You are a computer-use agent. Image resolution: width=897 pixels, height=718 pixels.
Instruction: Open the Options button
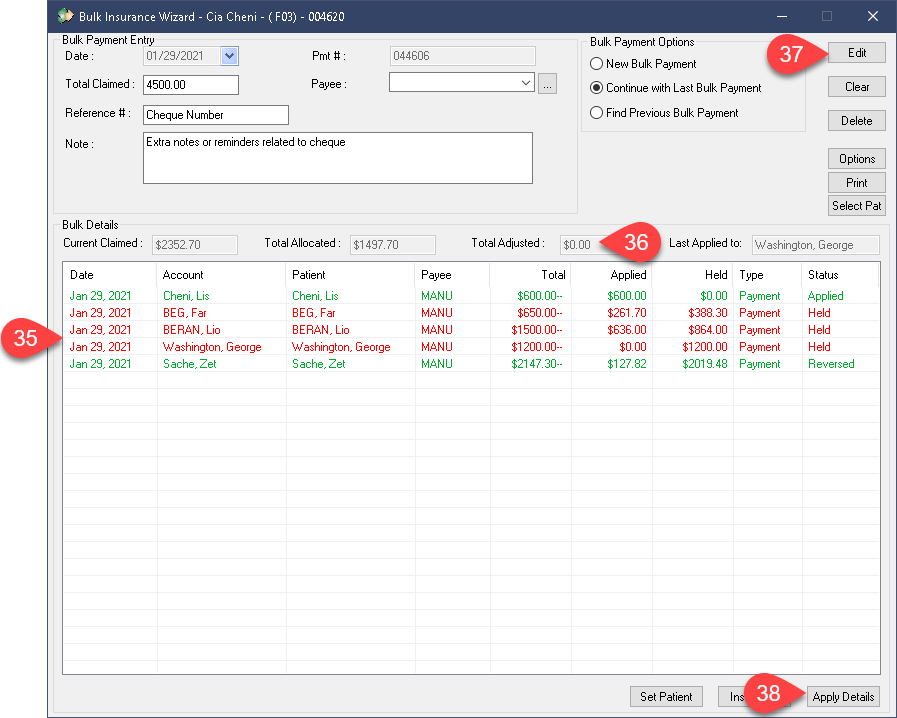[856, 158]
